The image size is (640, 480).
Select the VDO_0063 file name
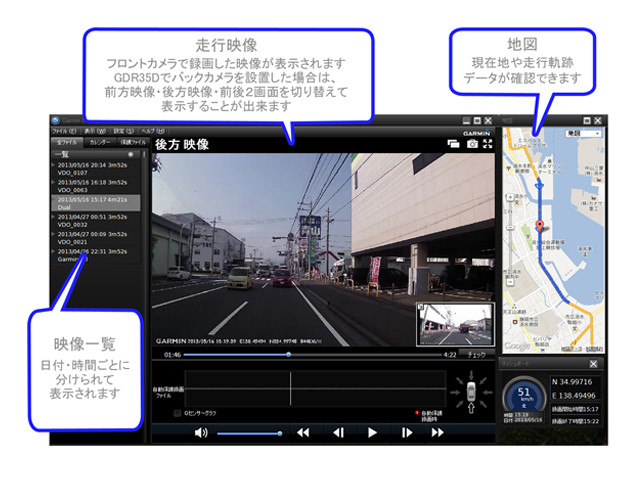point(72,190)
